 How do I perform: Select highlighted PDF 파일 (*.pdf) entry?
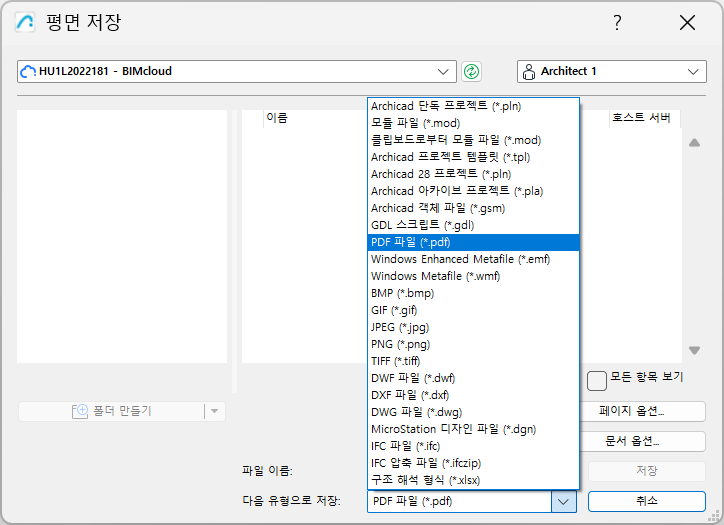coord(473,242)
